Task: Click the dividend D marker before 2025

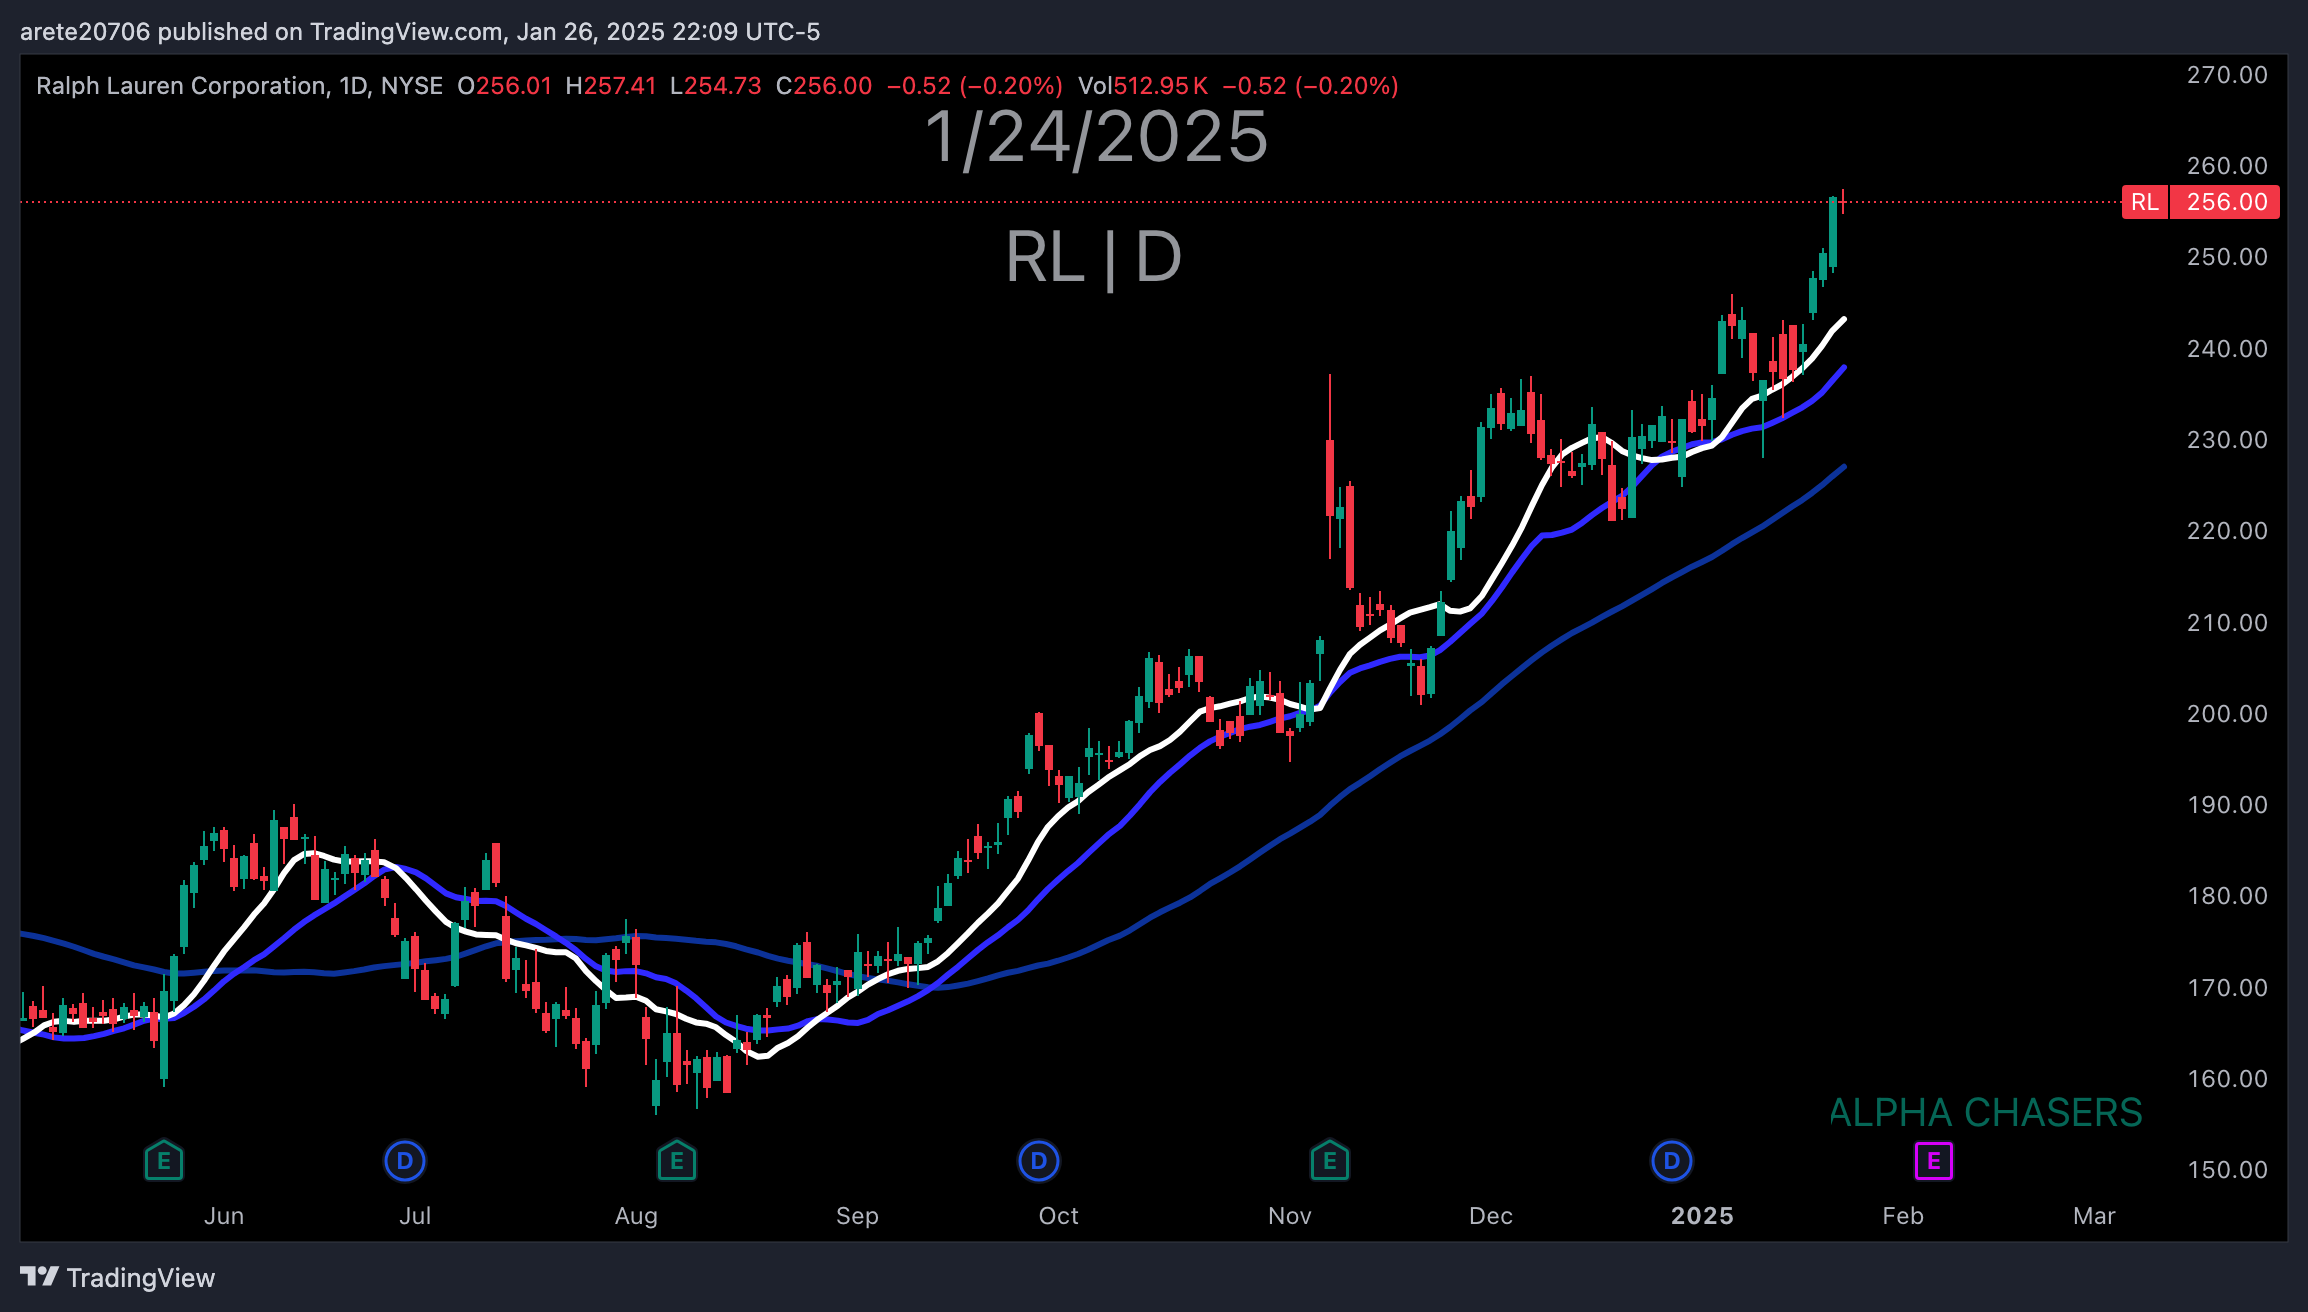Action: pos(1672,1161)
